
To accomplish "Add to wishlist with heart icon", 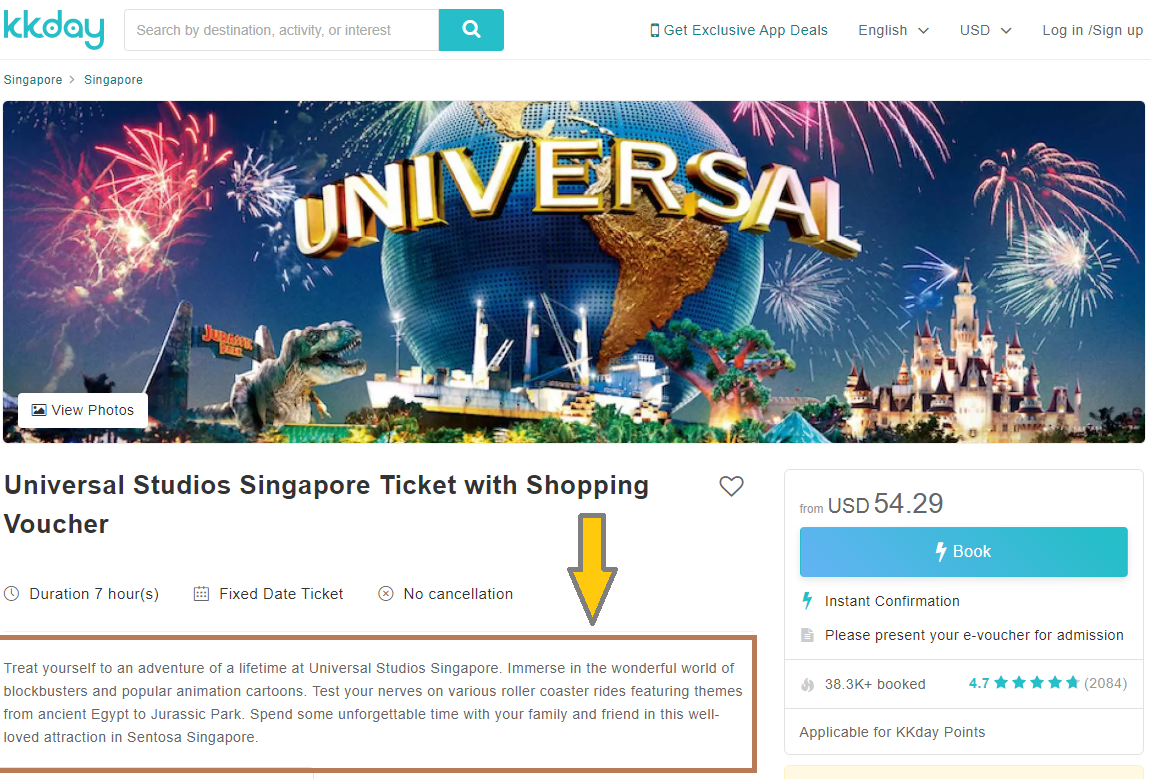I will pos(730,486).
